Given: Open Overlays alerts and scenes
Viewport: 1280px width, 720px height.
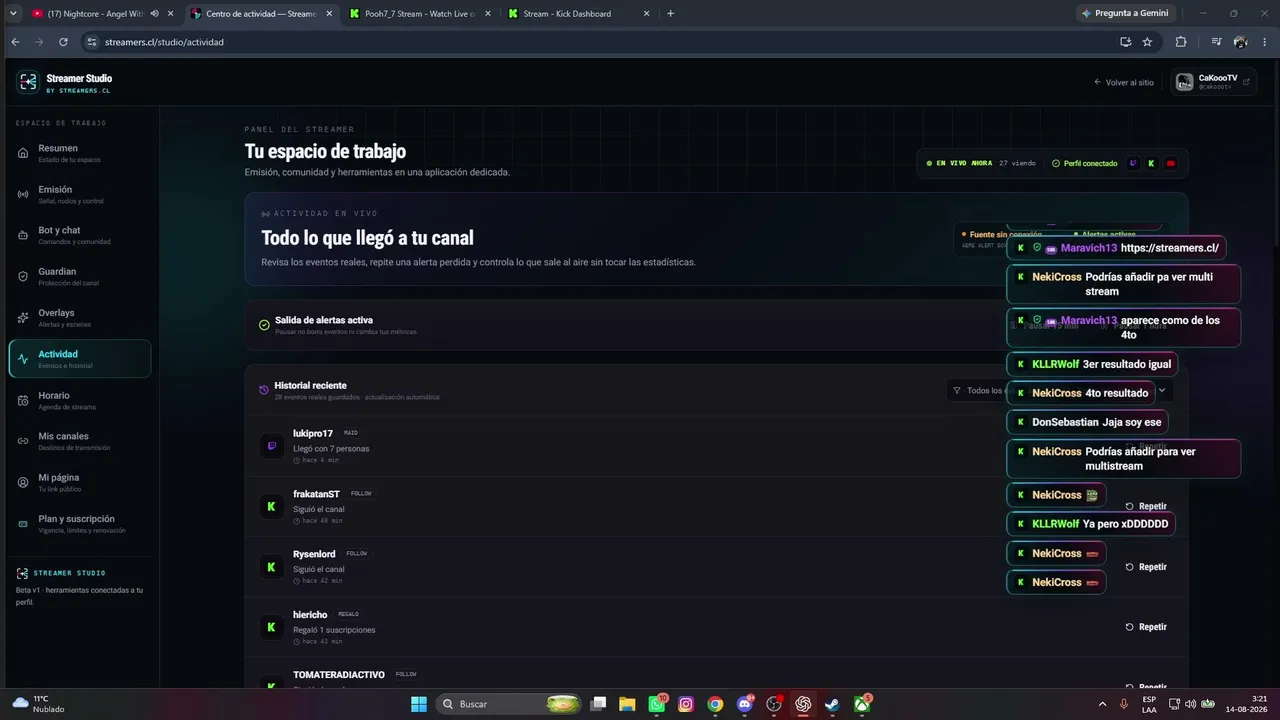Looking at the screenshot, I should [x=80, y=317].
